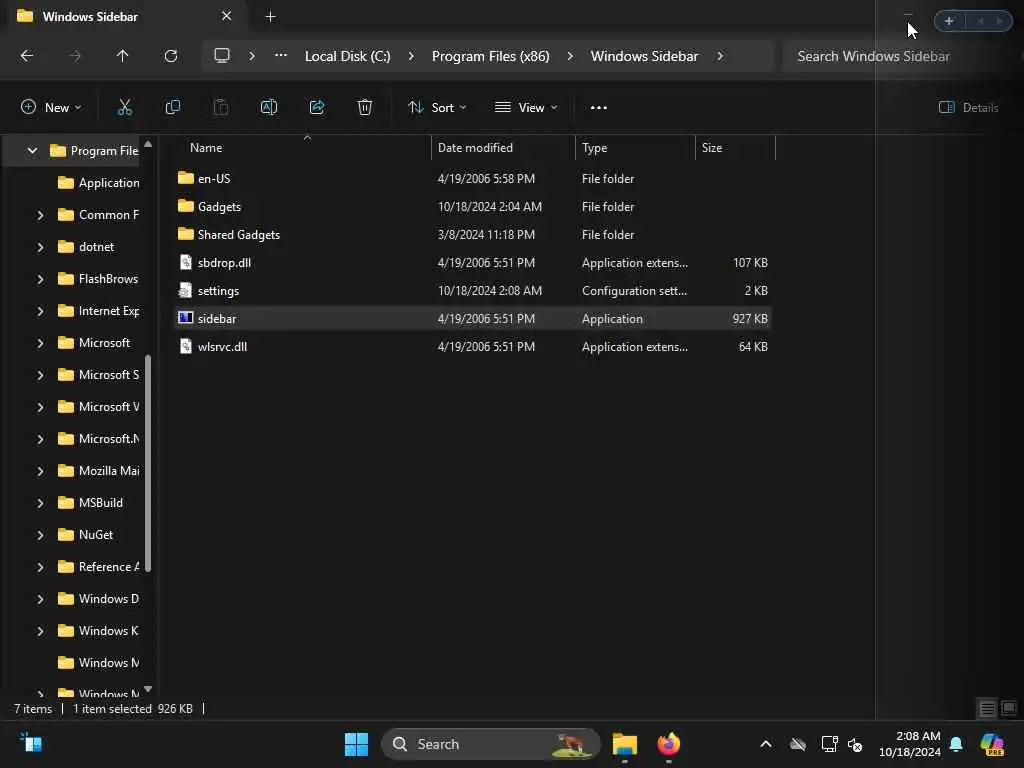
Task: Click the navigation pane scrollbar thumb
Action: (148, 463)
